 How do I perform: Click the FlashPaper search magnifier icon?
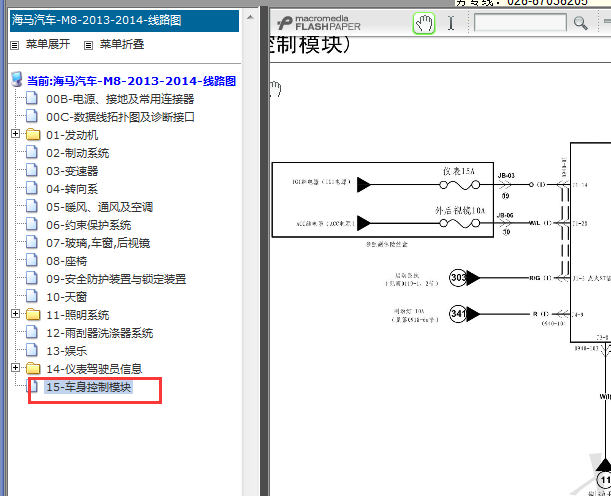pos(580,23)
